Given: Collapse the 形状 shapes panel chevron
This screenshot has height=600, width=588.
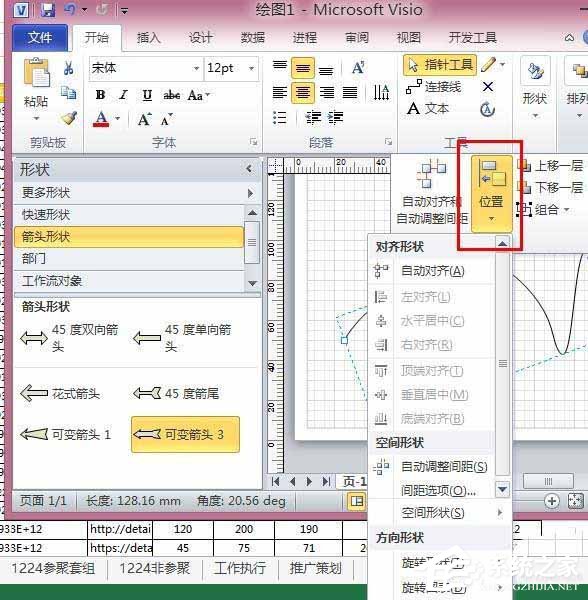Looking at the screenshot, I should tap(249, 168).
